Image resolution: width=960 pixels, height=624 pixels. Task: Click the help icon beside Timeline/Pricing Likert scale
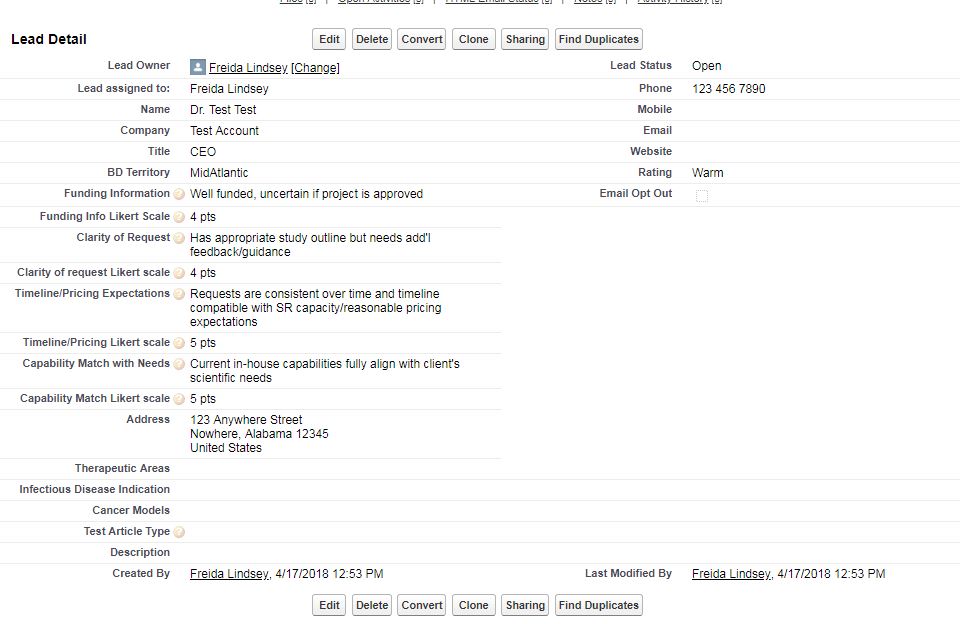(x=179, y=343)
